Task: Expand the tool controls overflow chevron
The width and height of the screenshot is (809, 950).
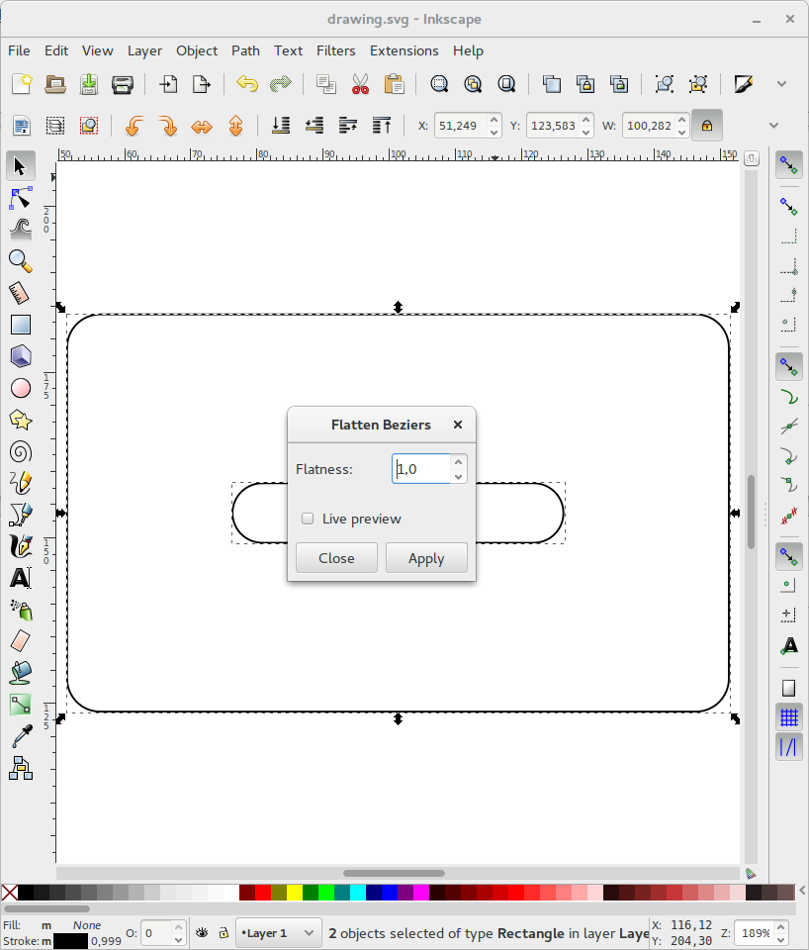Action: [774, 125]
